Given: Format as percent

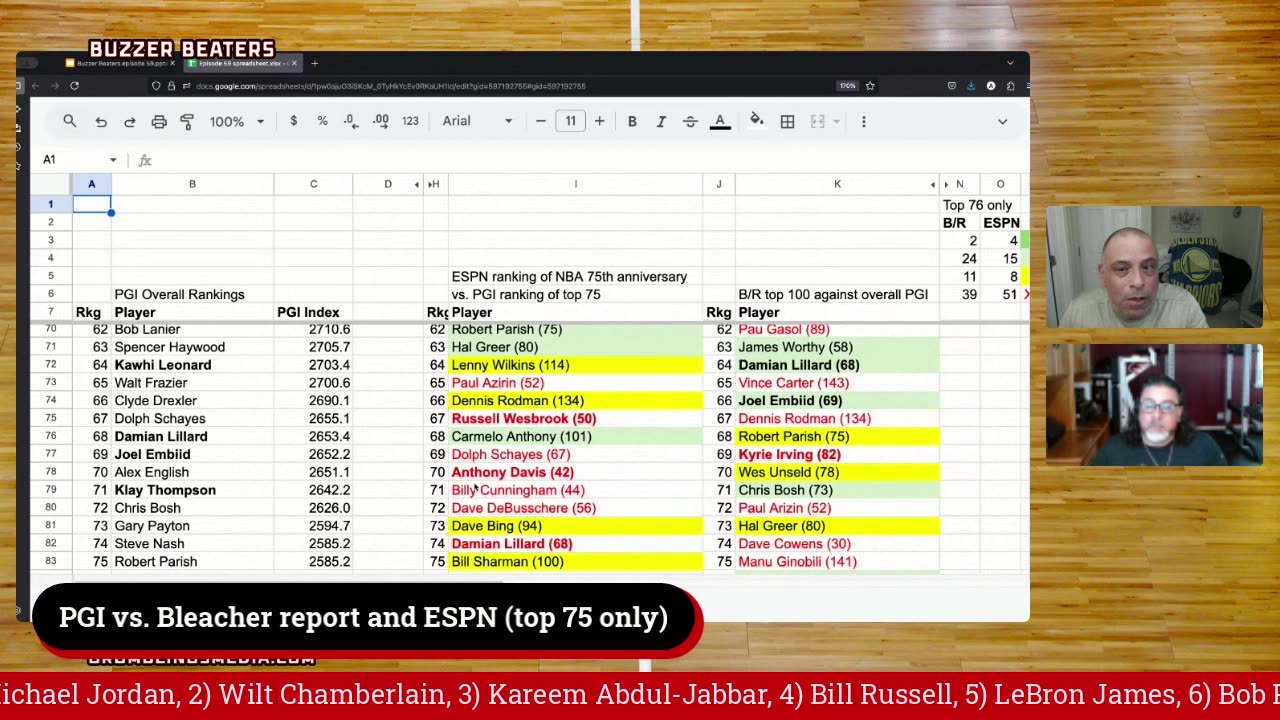Looking at the screenshot, I should pos(322,121).
